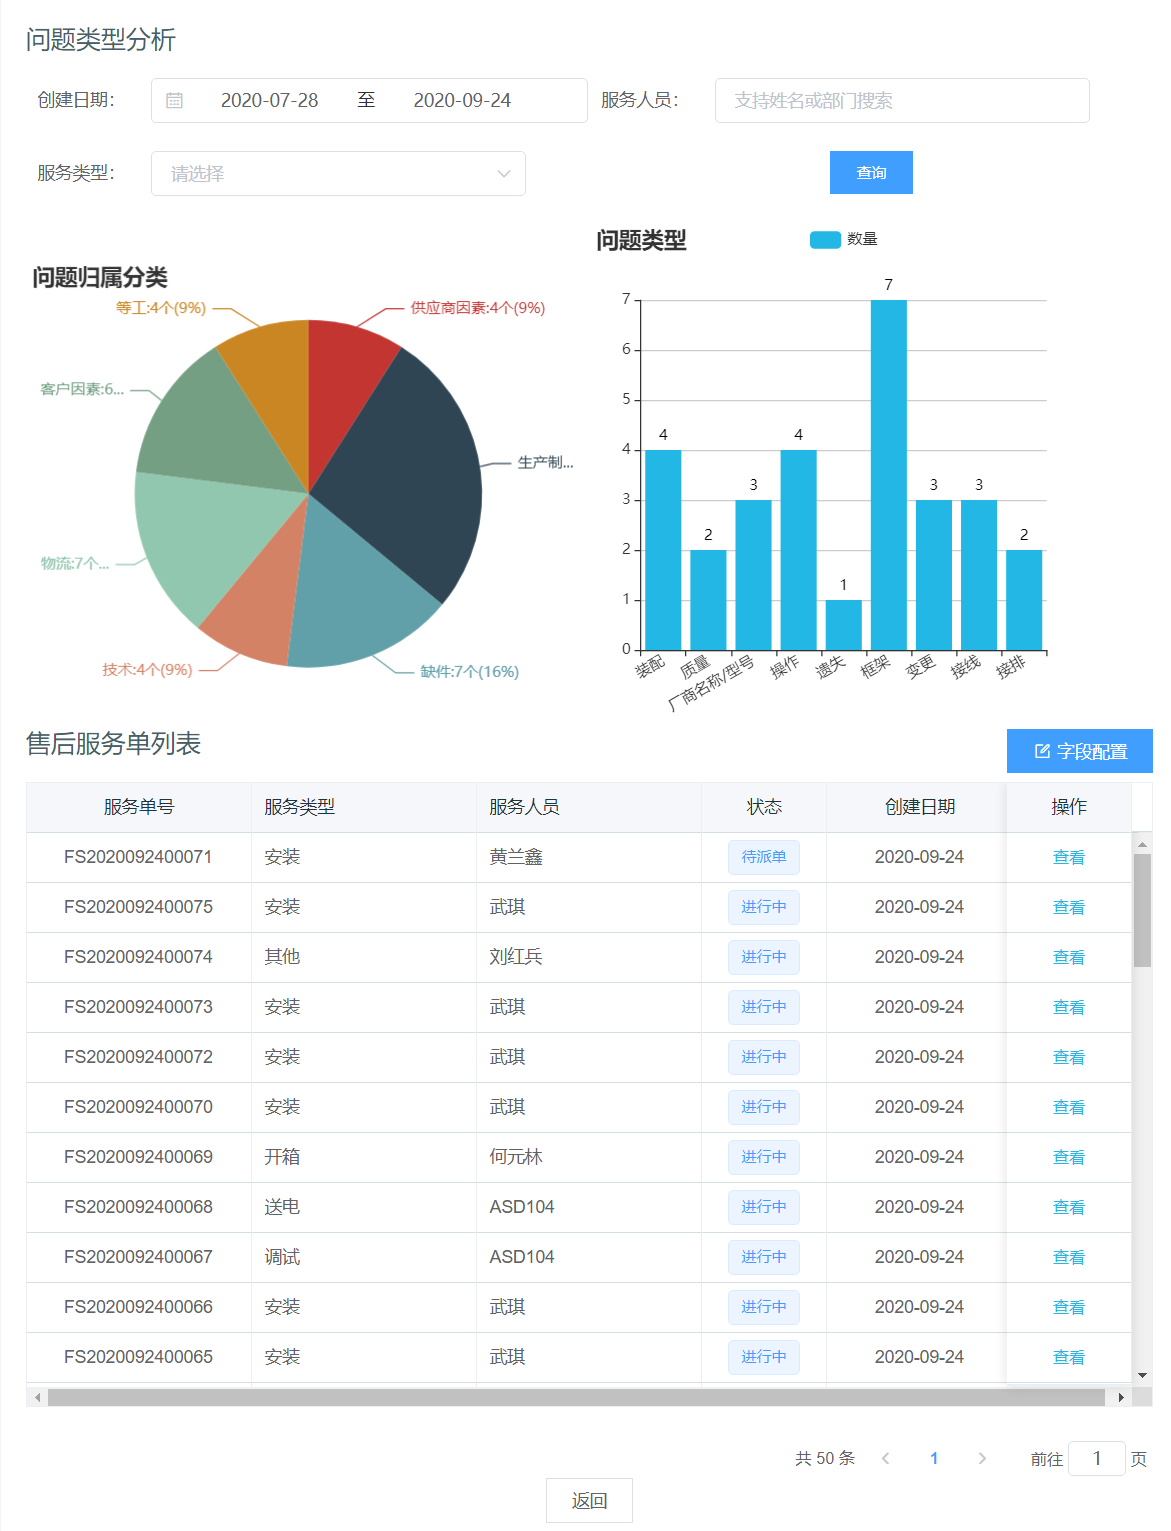Image resolution: width=1171 pixels, height=1531 pixels.
Task: Click the calendar icon in date range
Action: [174, 101]
